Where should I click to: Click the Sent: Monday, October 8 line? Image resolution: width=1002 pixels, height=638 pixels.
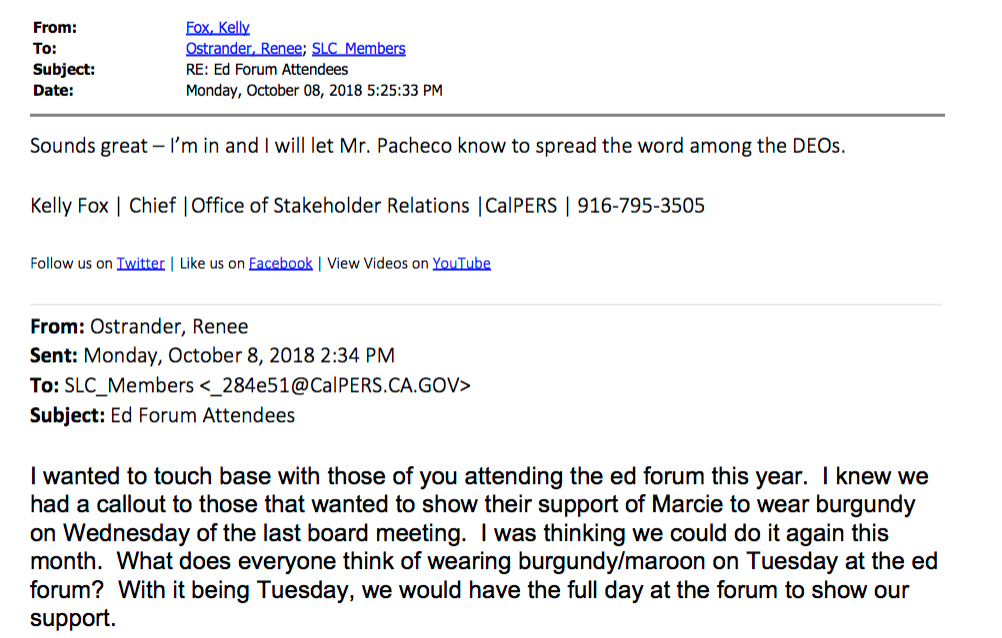click(212, 355)
